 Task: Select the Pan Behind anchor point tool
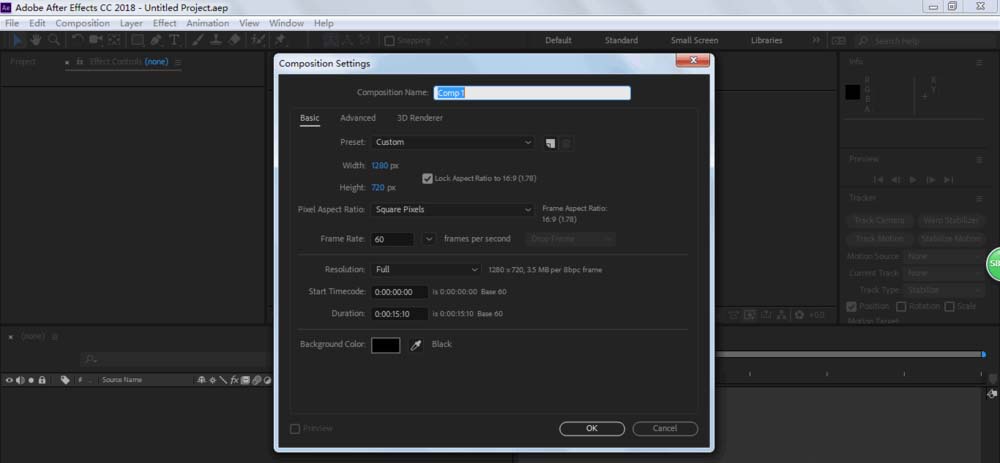tap(114, 40)
